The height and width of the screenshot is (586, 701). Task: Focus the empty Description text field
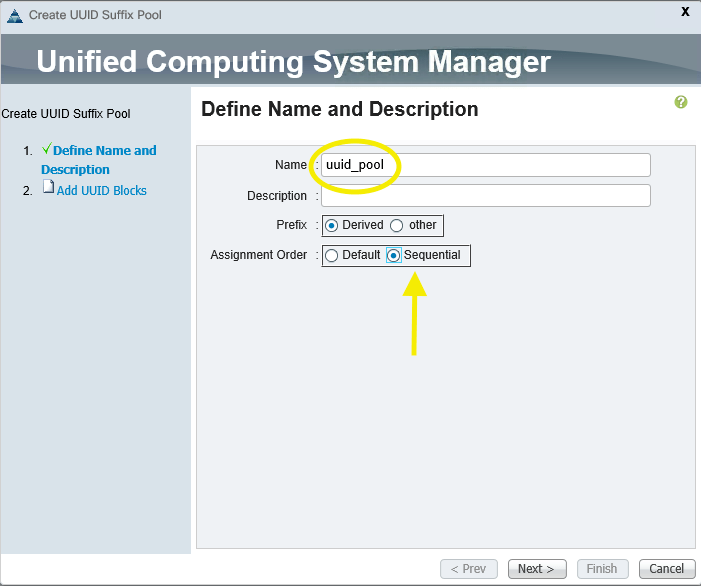(486, 196)
